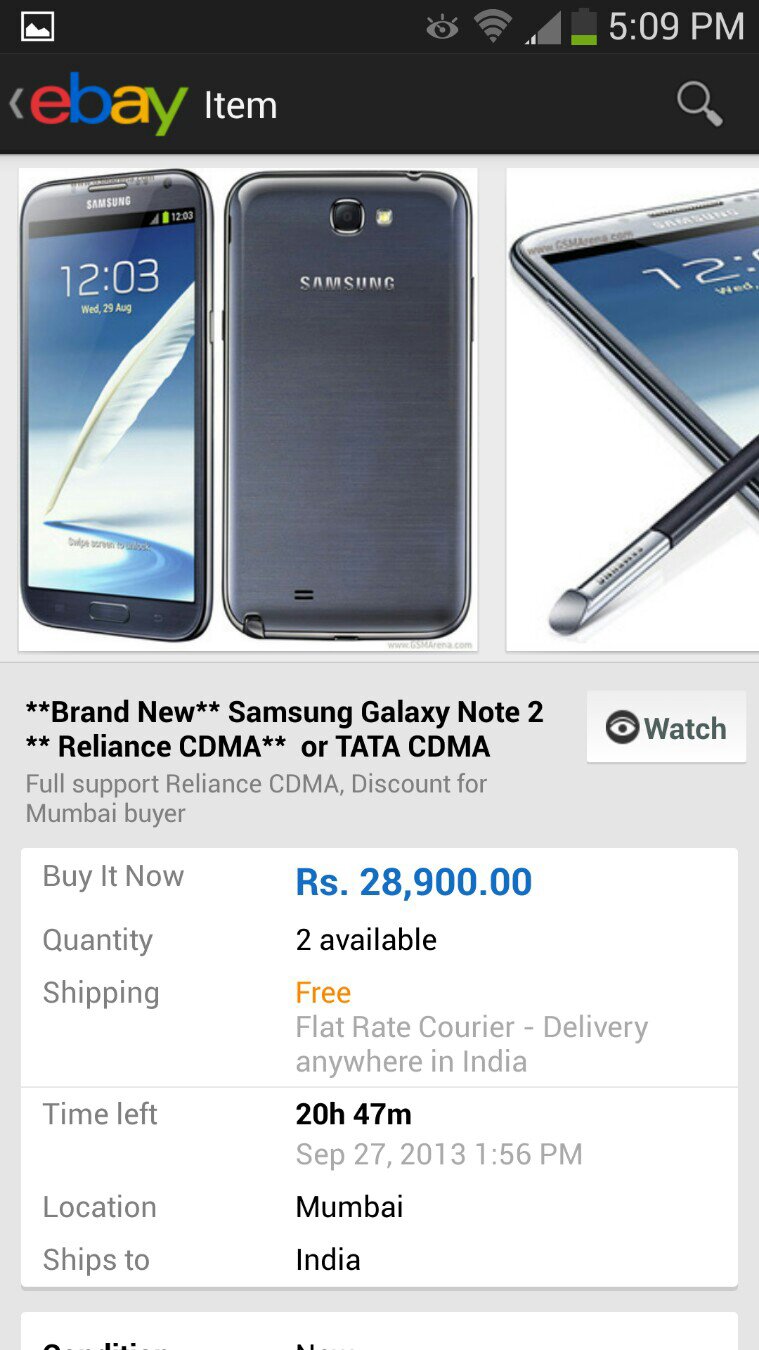Open the second photo with S Pen
Image resolution: width=759 pixels, height=1350 pixels.
click(632, 409)
